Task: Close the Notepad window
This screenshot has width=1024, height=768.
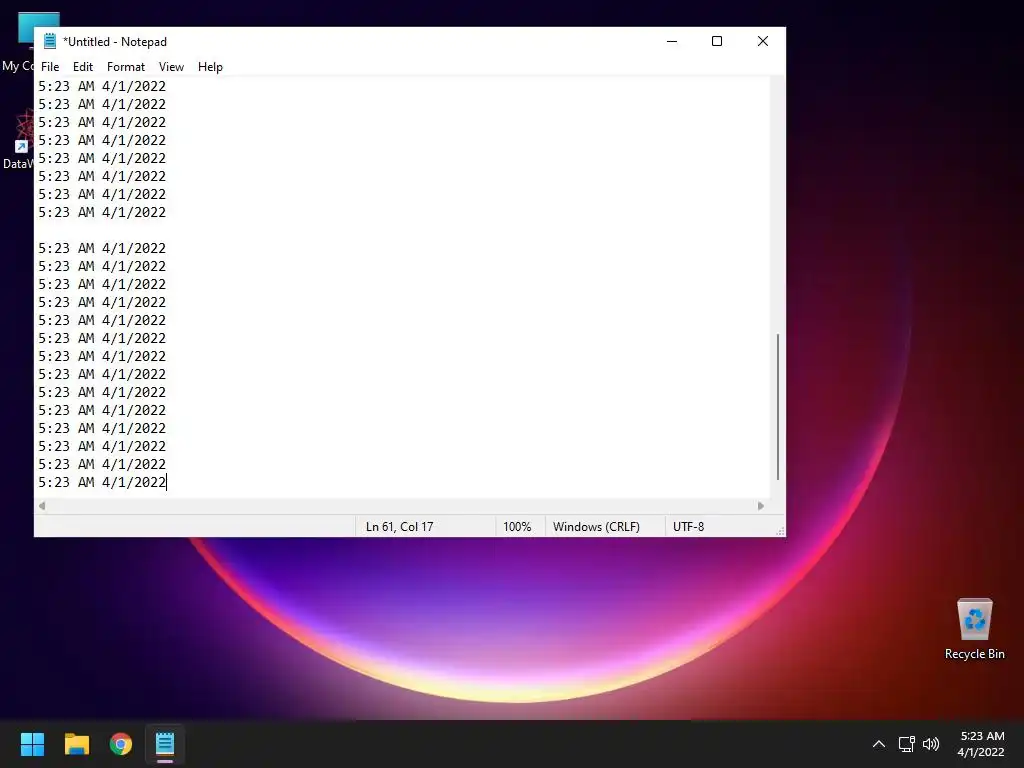Action: (762, 41)
